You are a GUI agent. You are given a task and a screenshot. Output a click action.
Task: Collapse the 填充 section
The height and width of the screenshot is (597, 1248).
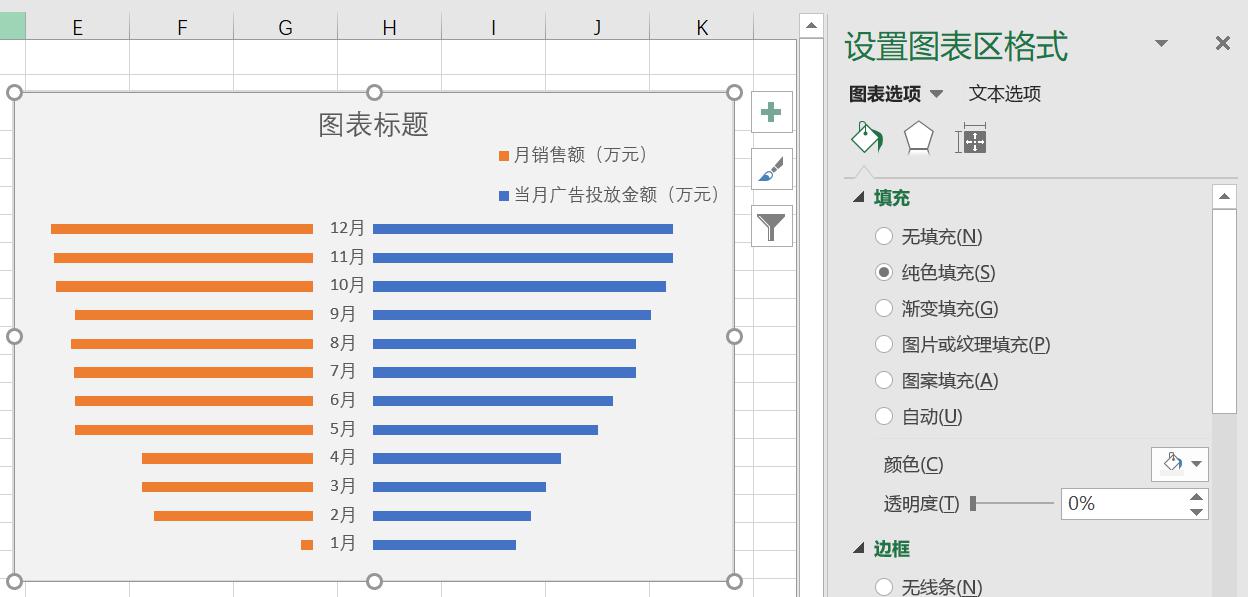pos(858,198)
